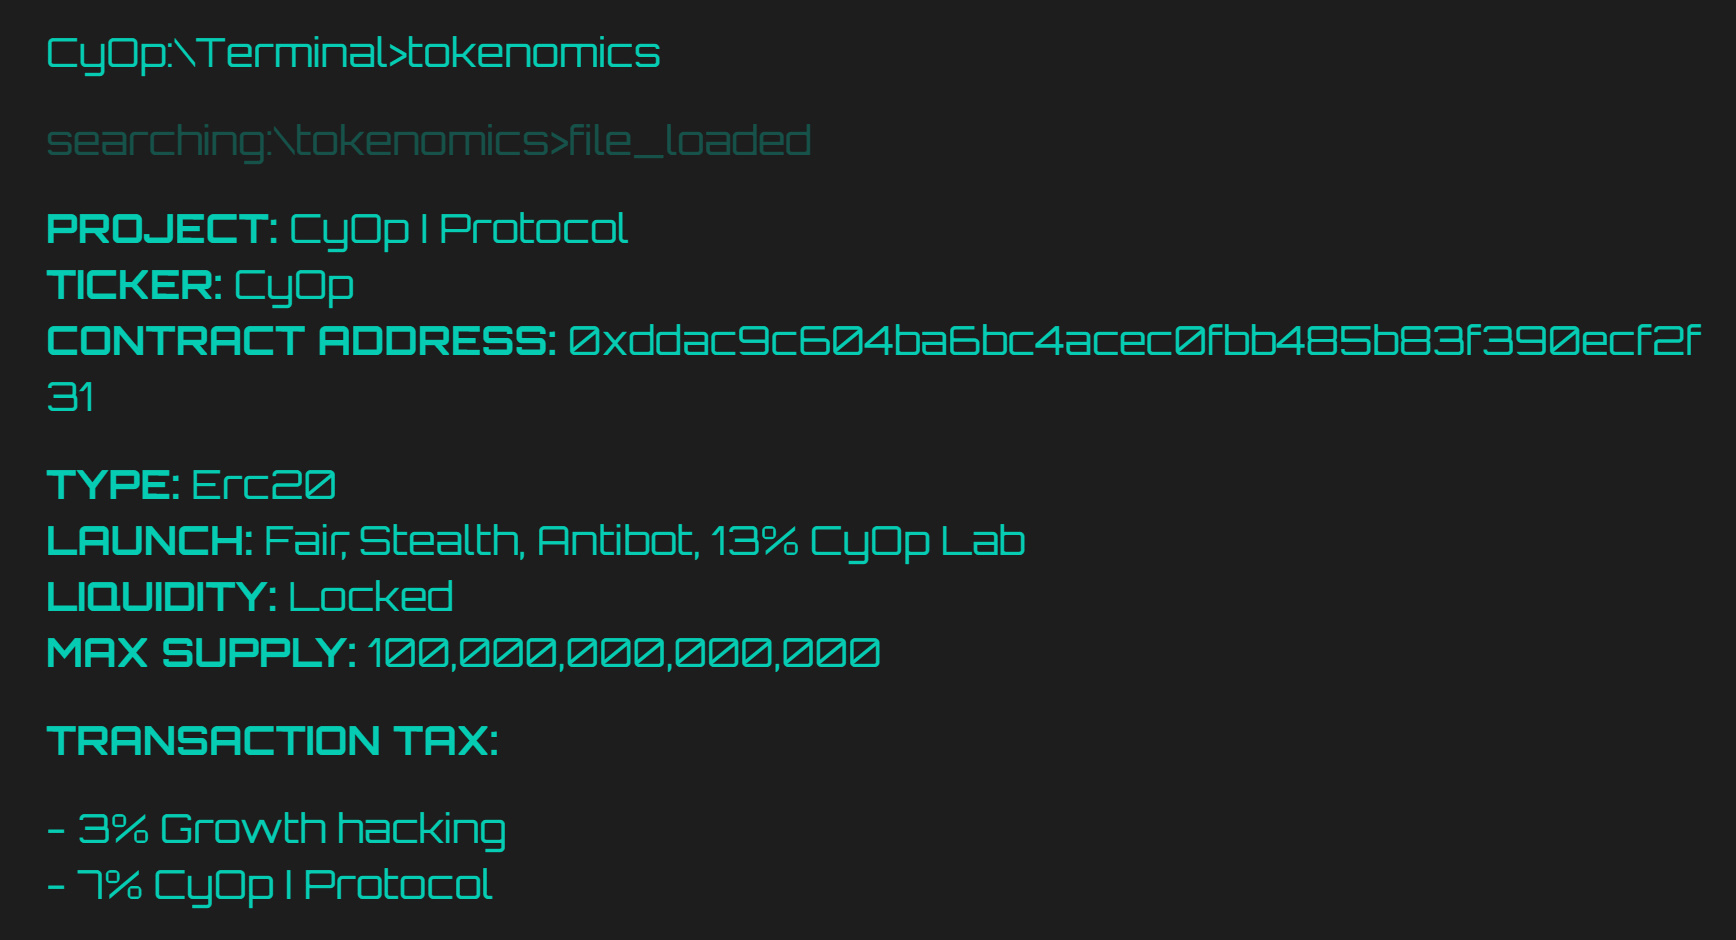
Task: Click the MAX SUPPLY 100,000,000,000,000,000 number
Action: click(x=624, y=654)
